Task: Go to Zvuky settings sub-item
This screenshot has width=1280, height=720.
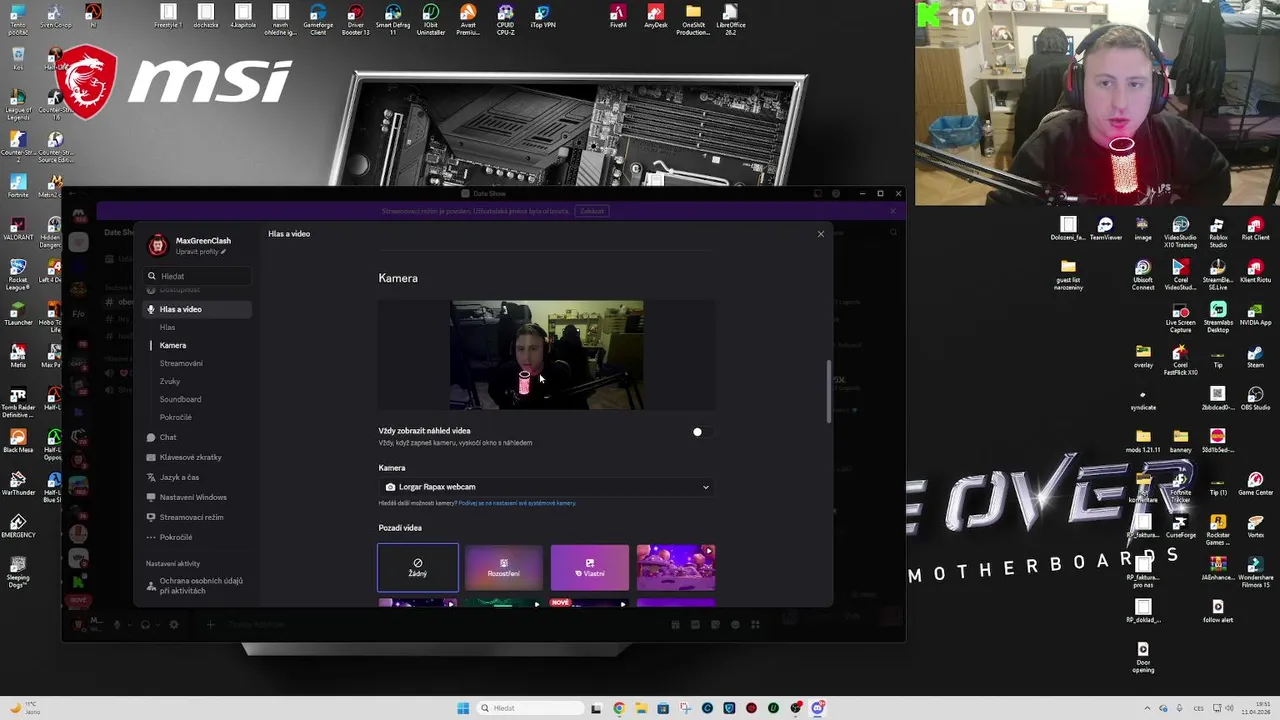Action: click(170, 381)
